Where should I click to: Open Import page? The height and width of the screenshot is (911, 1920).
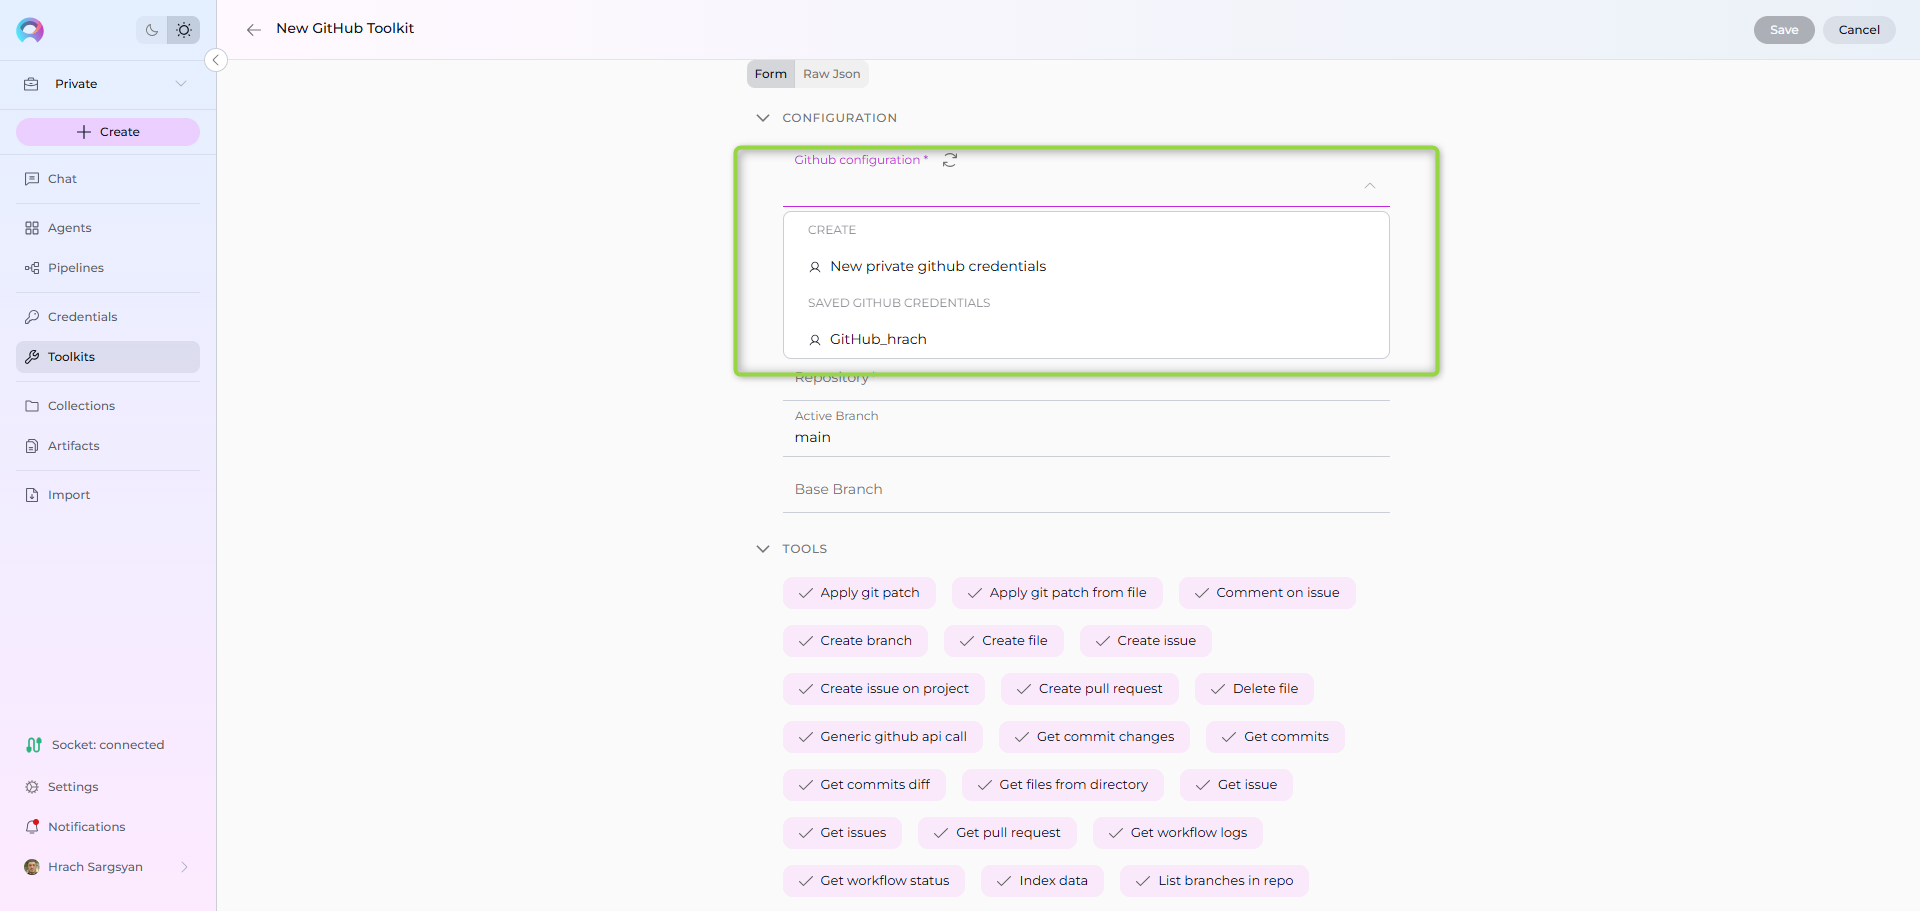click(108, 495)
